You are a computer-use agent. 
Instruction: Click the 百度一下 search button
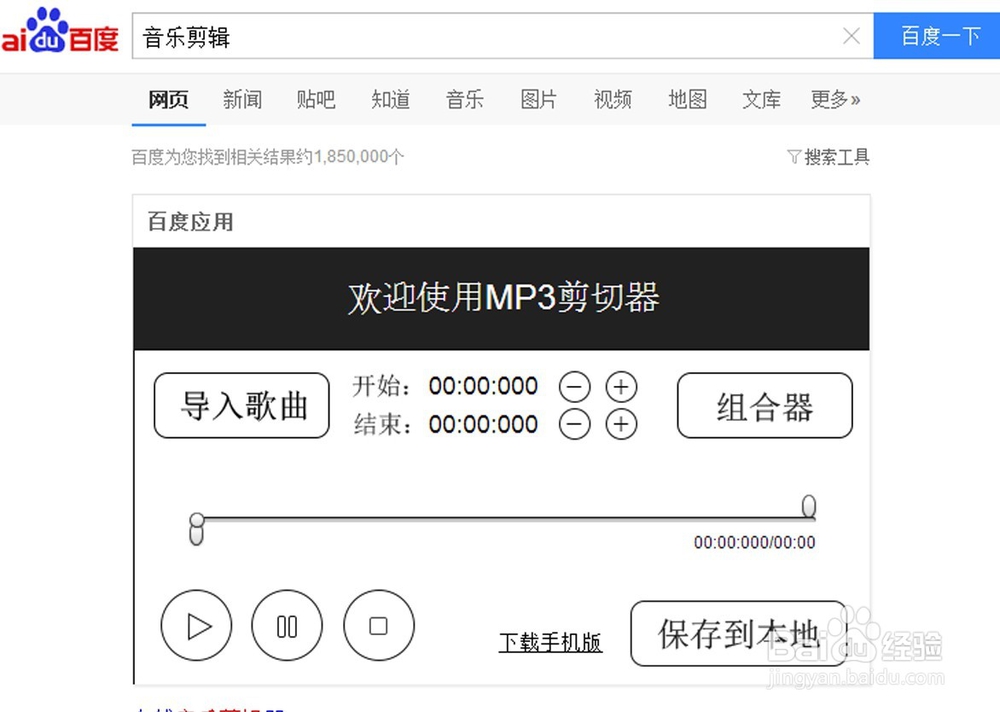[x=937, y=36]
